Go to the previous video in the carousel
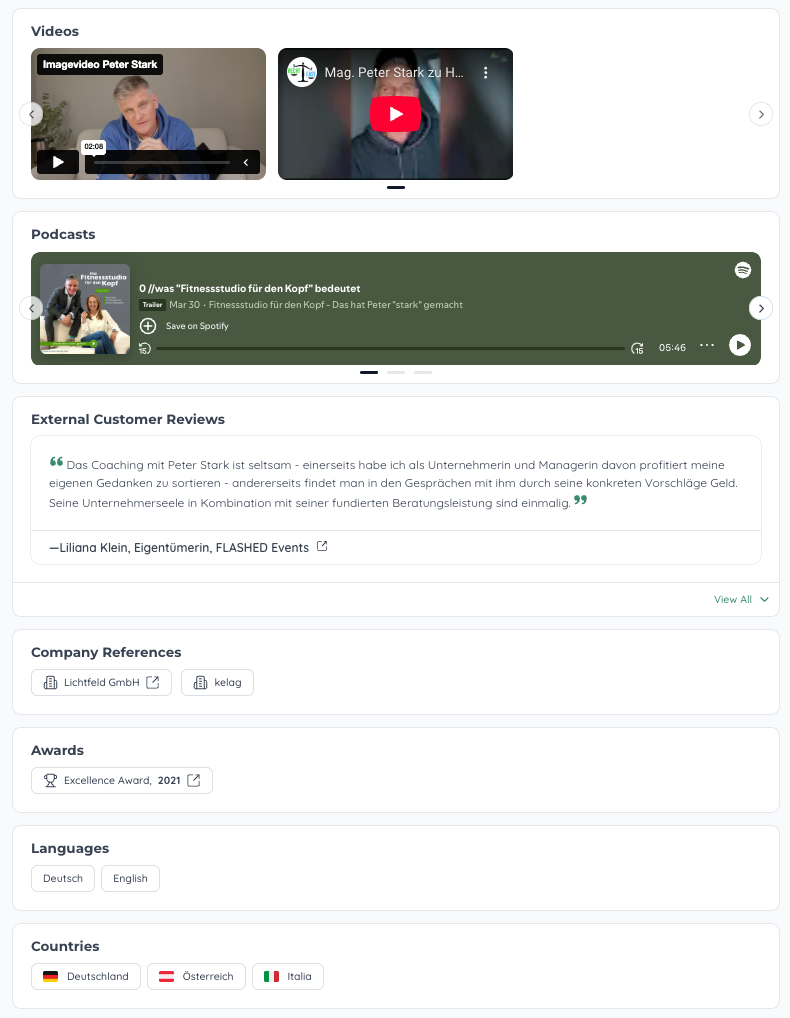The width and height of the screenshot is (790, 1018). 32,114
